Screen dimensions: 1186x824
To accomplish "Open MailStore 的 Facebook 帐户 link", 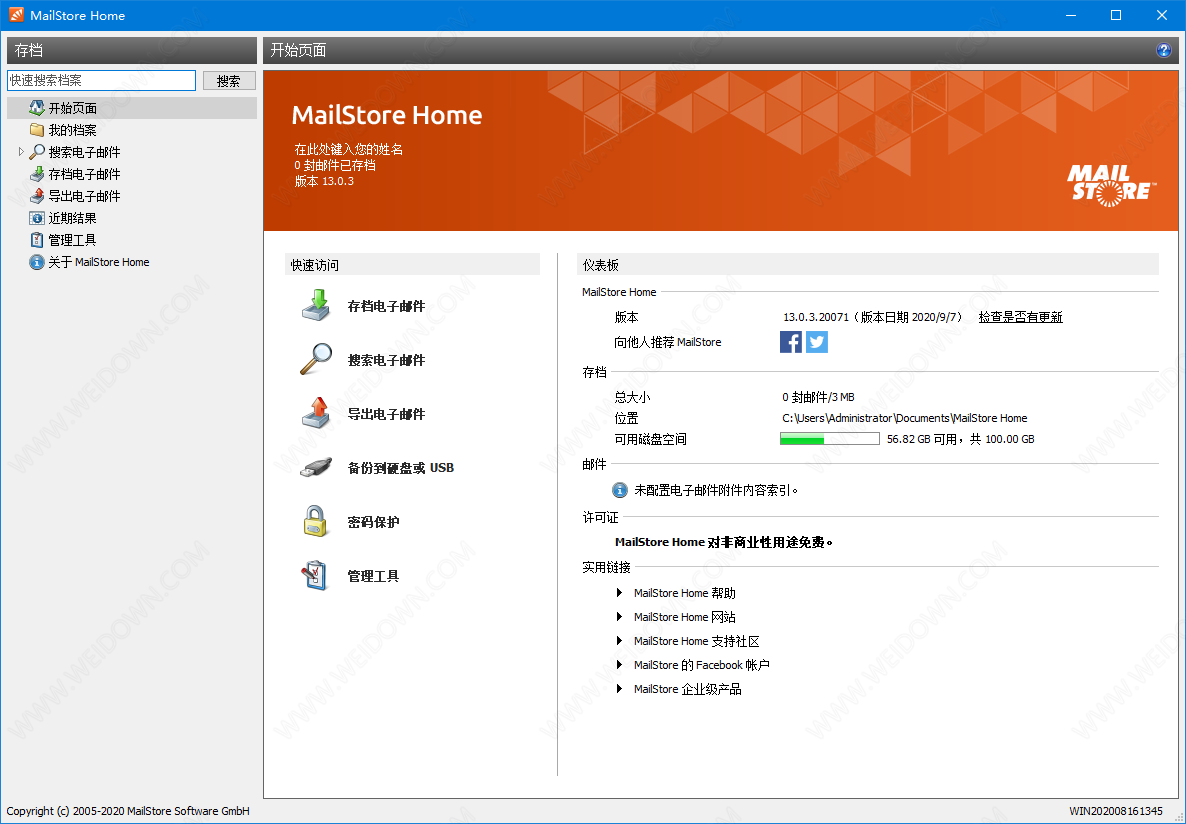I will point(702,665).
